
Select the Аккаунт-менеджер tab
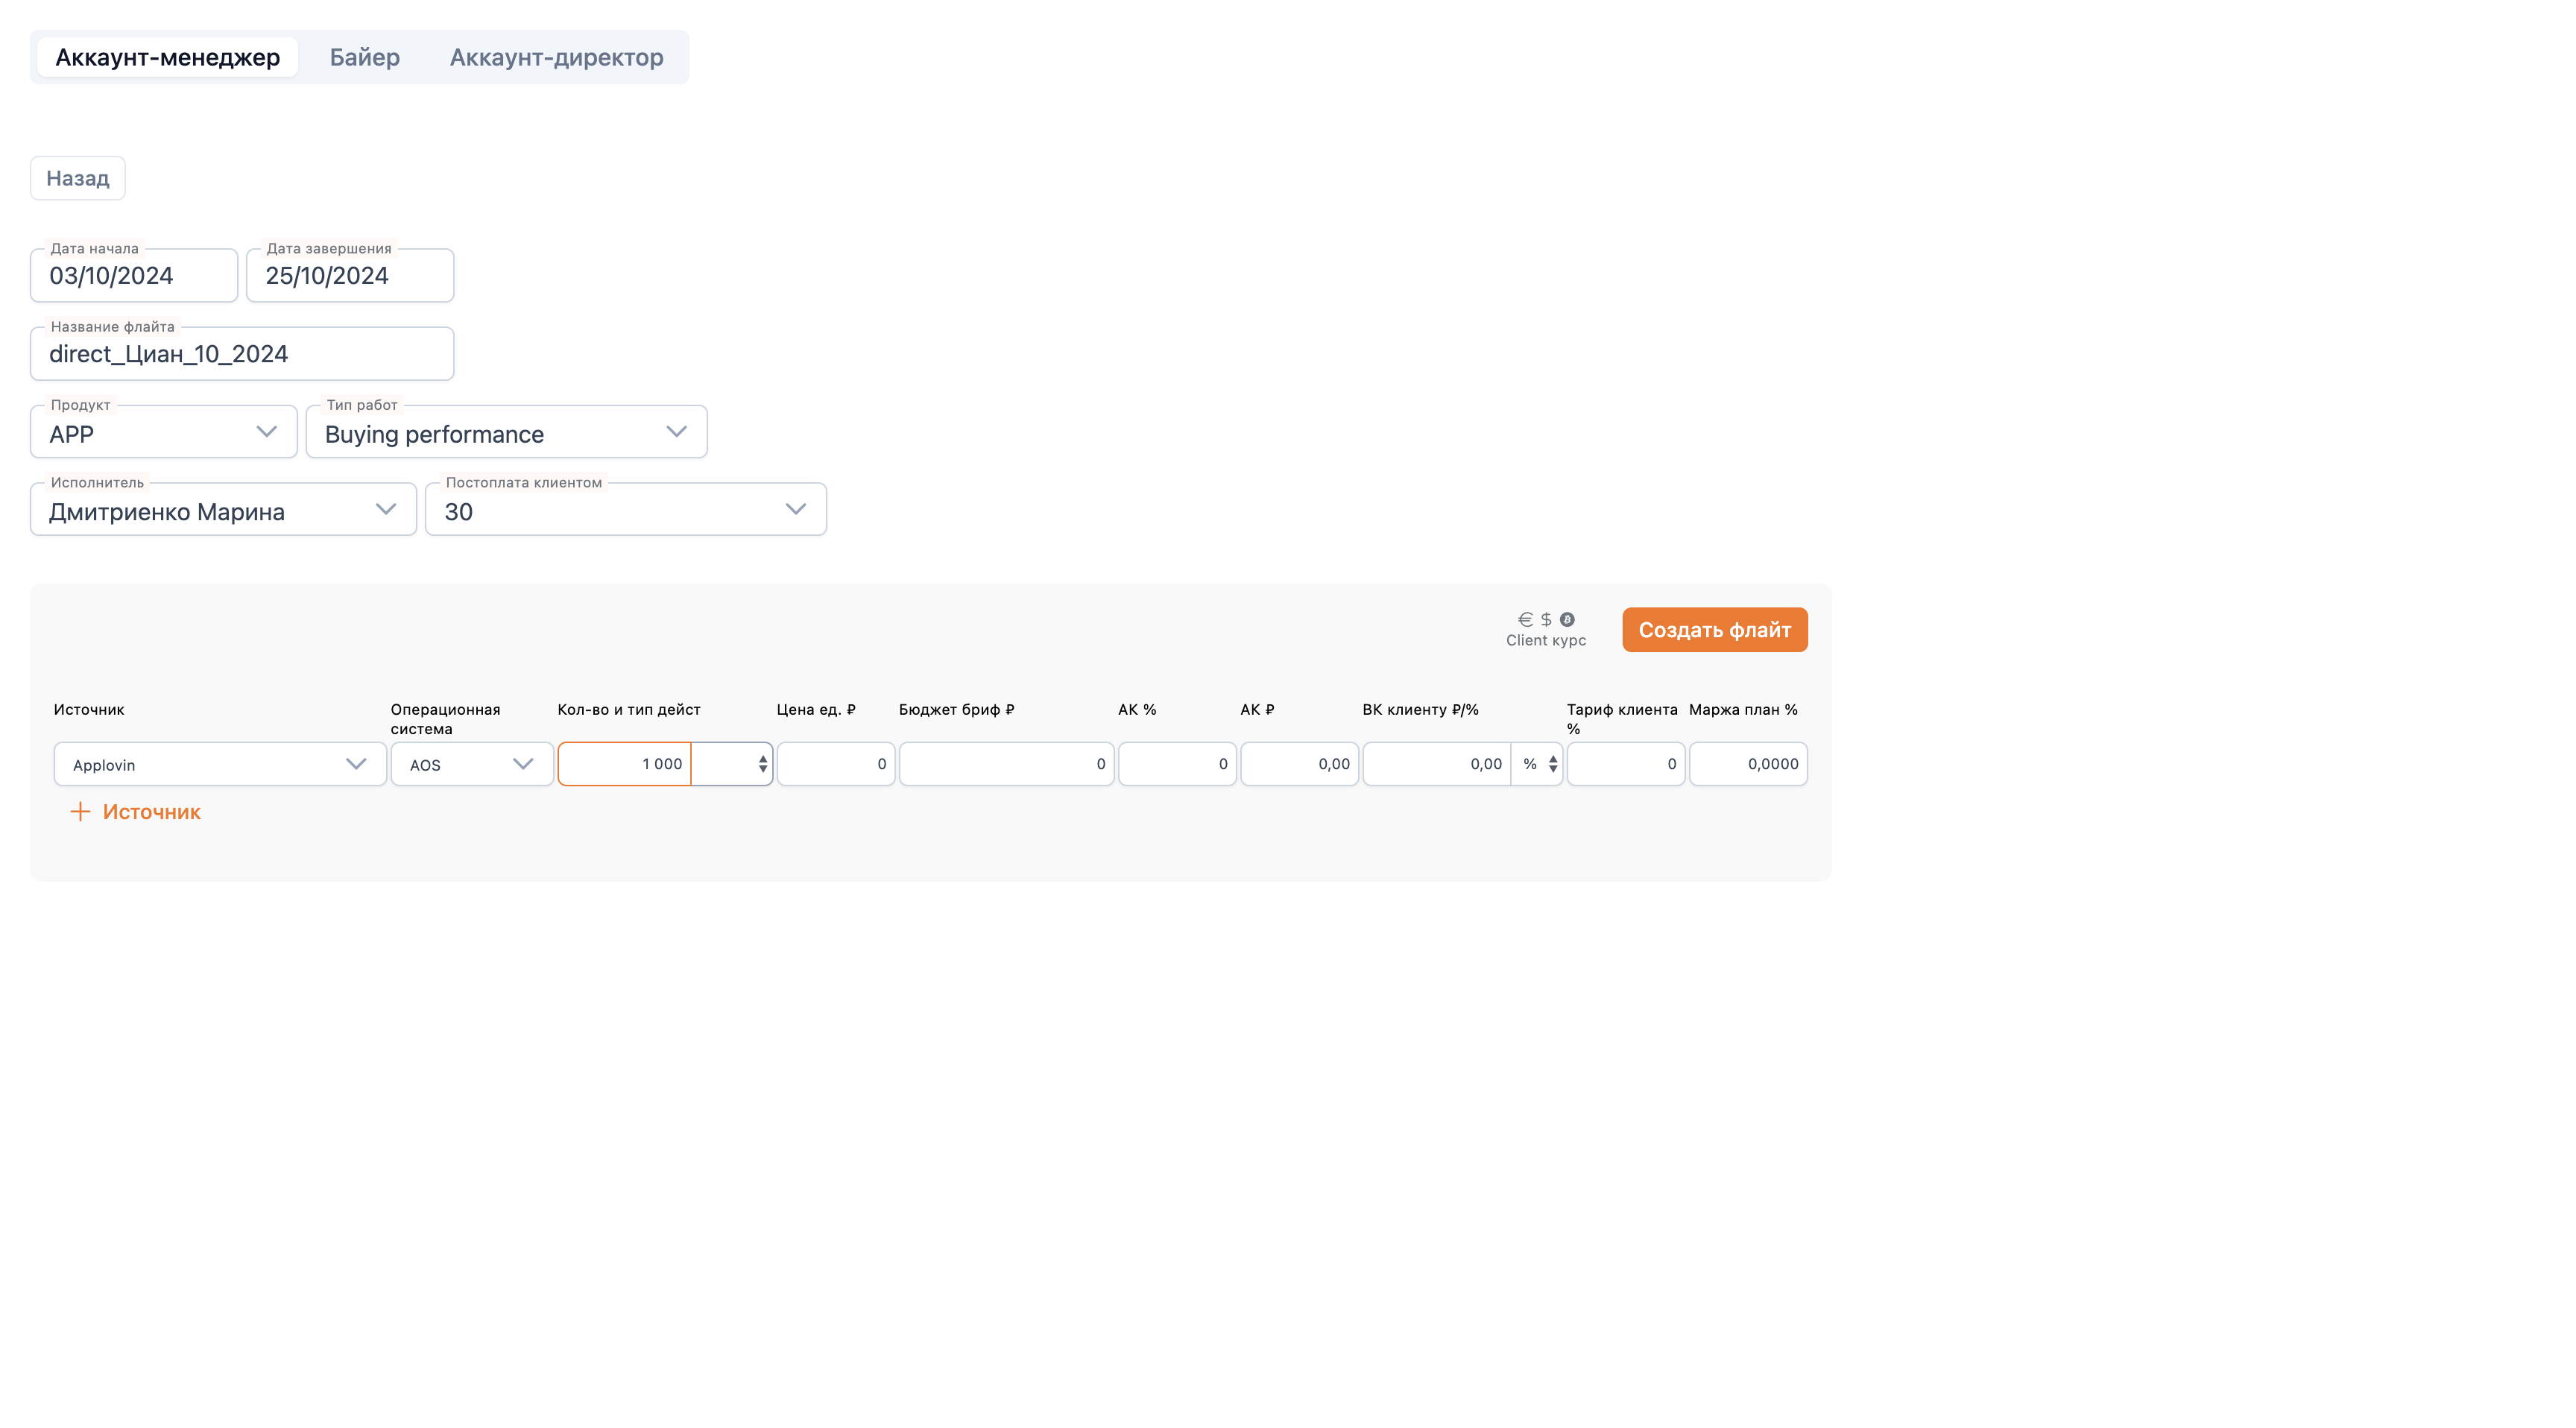(x=168, y=57)
